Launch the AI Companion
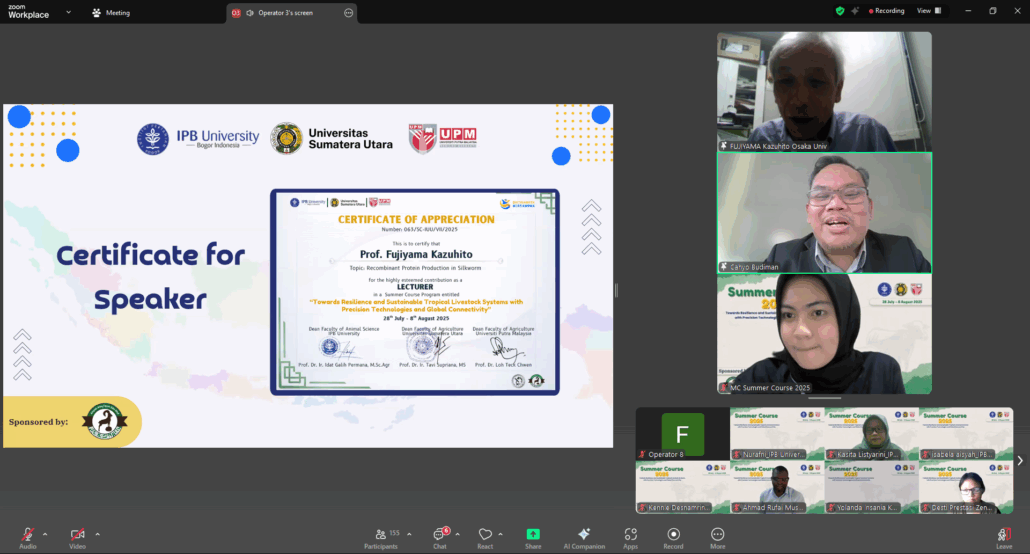 pyautogui.click(x=584, y=537)
